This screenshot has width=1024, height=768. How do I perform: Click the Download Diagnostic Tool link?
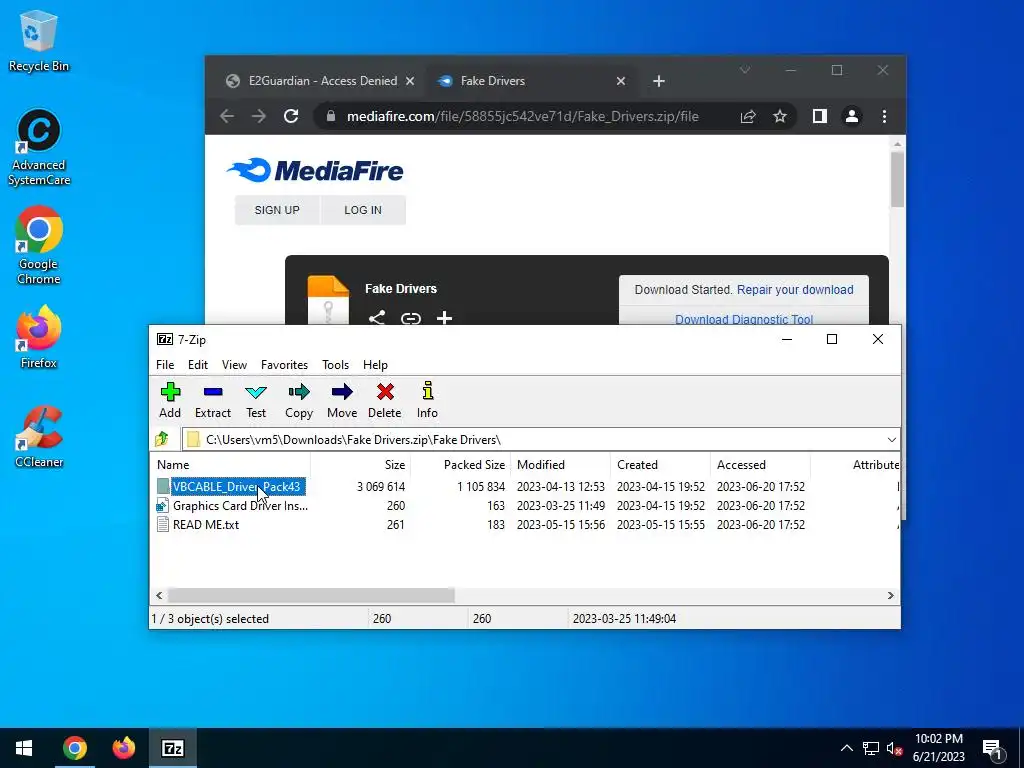744,319
